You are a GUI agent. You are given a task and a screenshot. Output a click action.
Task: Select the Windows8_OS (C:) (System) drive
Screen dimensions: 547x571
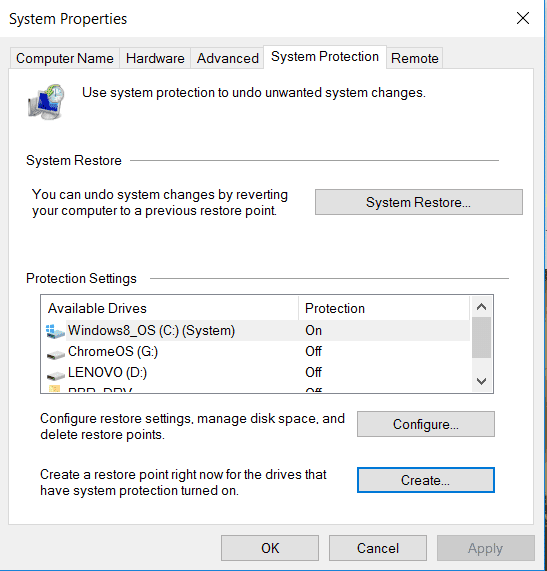[x=257, y=330]
